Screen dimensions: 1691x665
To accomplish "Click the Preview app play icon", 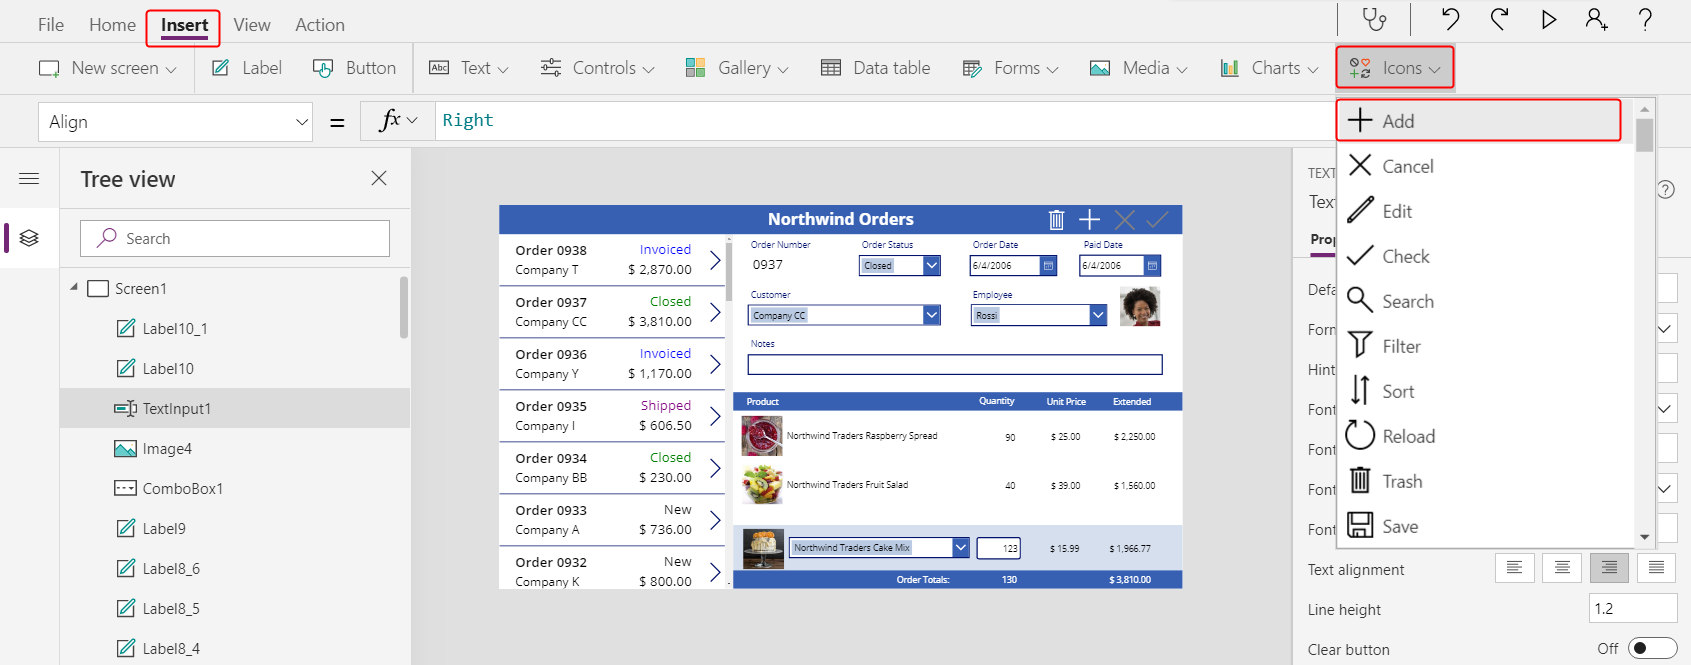I will (1548, 19).
